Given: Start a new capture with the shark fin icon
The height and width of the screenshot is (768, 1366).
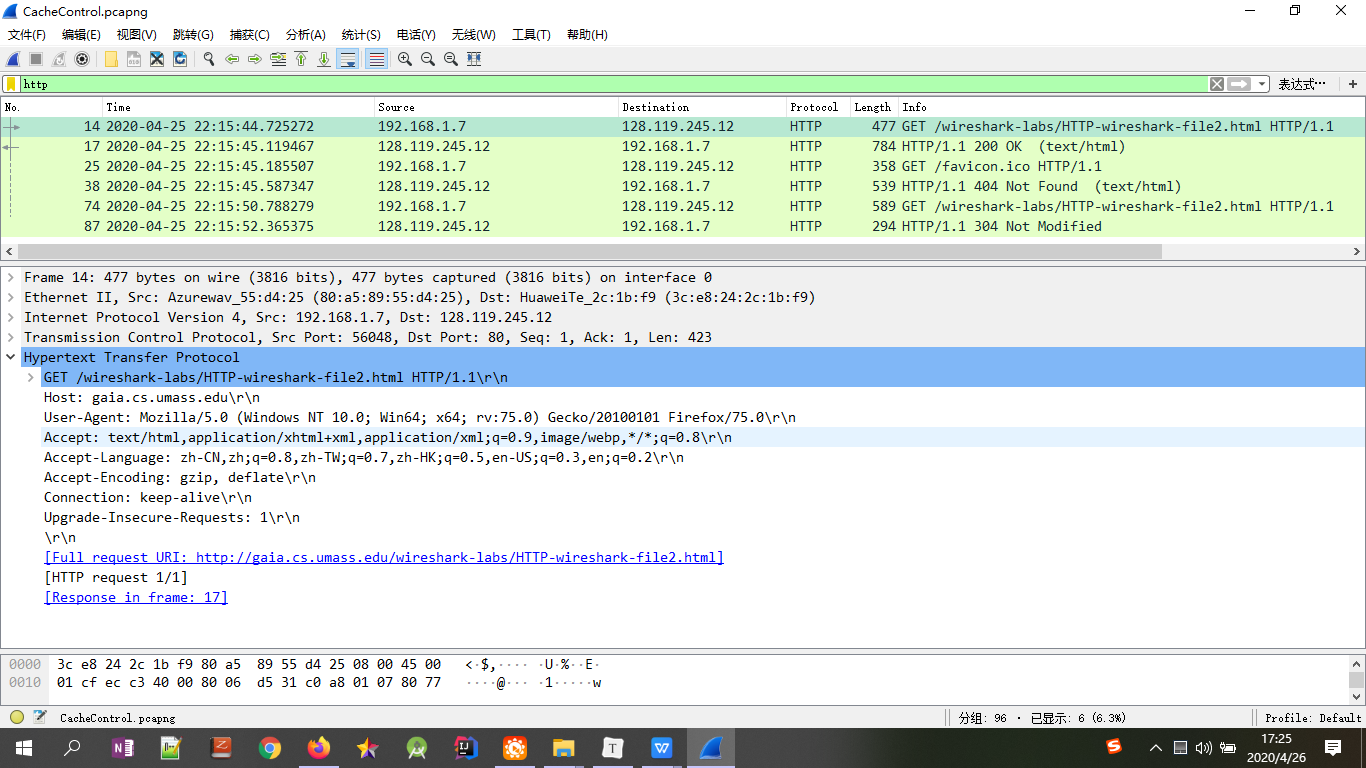Looking at the screenshot, I should coord(12,59).
